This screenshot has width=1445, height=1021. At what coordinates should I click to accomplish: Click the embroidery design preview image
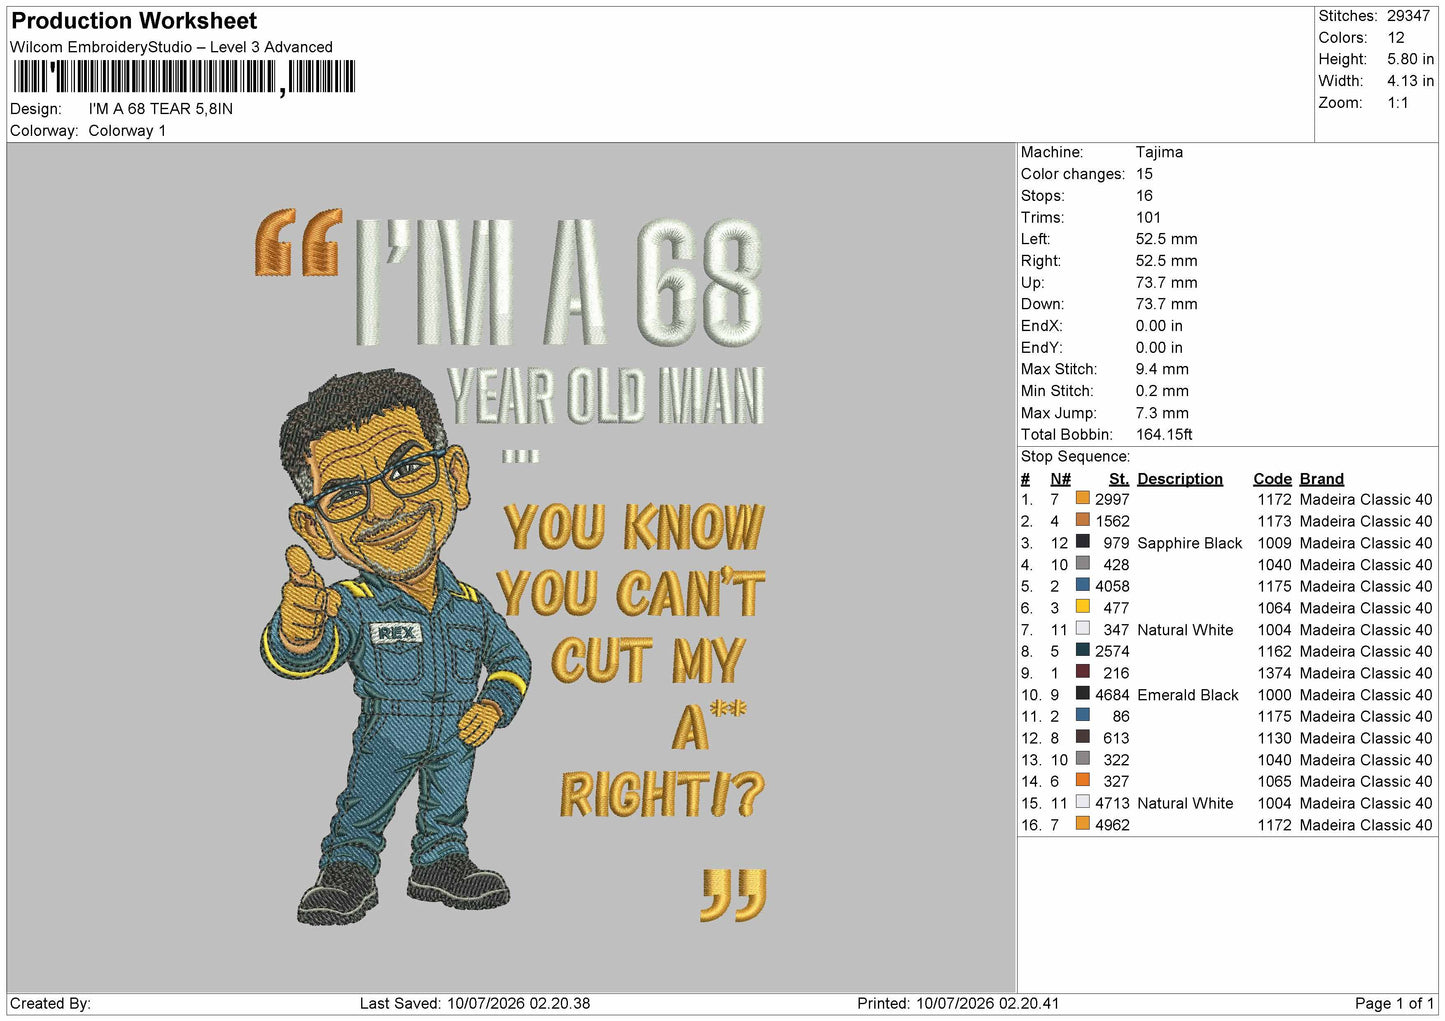click(511, 567)
